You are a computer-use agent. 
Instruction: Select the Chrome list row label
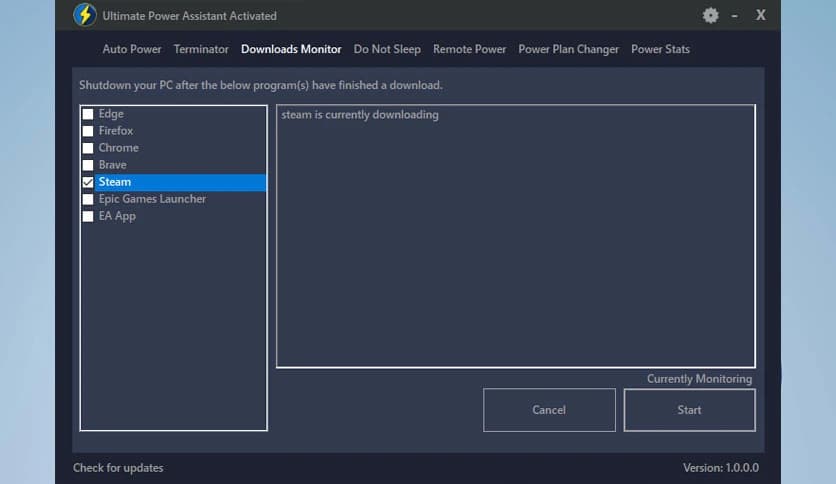(118, 148)
